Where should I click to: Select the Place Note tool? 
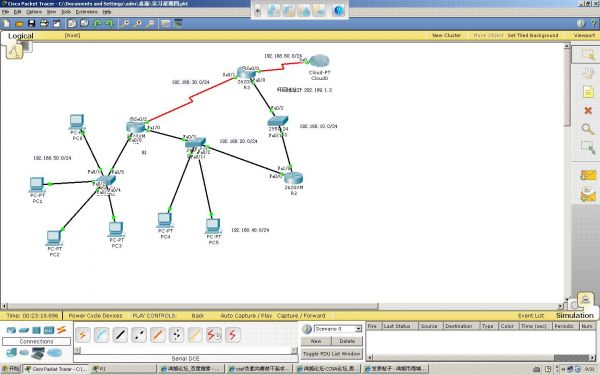(588, 92)
